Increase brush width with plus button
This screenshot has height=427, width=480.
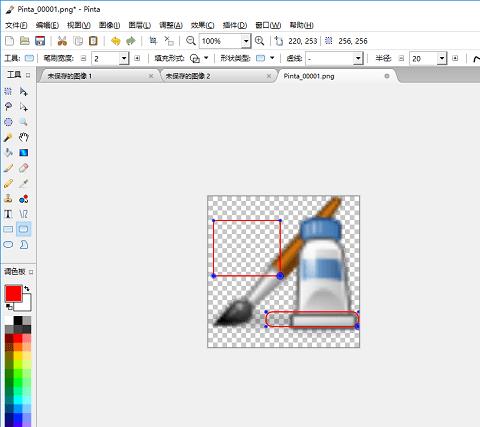(x=137, y=58)
